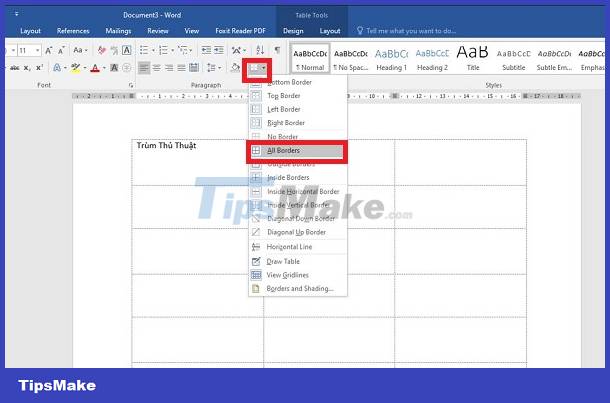Viewport: 610px width, 403px height.
Task: Toggle Center alignment button
Action: pyautogui.click(x=156, y=68)
